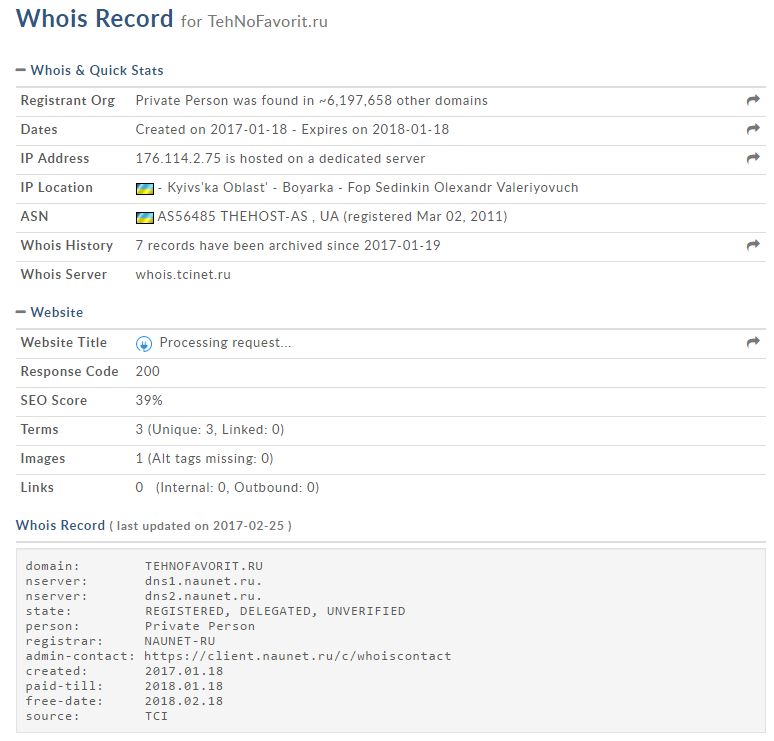Click the 176.114.2.75 IP address text
This screenshot has height=741, width=774.
point(178,158)
